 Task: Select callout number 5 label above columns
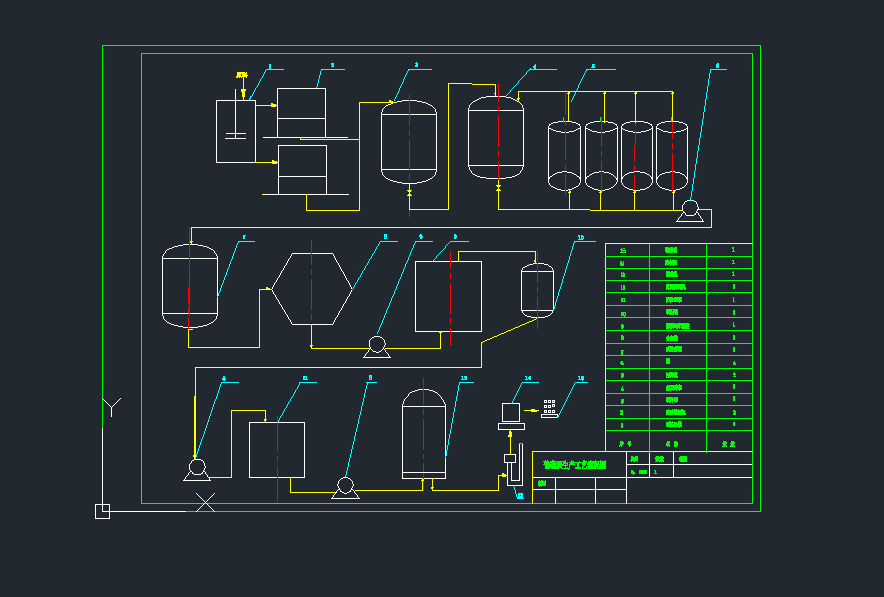(x=593, y=67)
